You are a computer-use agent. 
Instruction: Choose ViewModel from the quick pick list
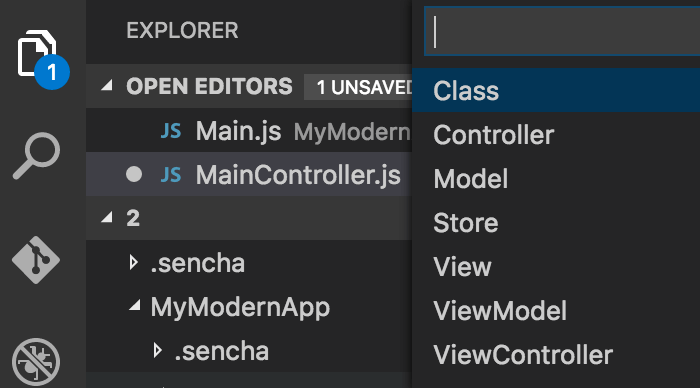coord(556,310)
